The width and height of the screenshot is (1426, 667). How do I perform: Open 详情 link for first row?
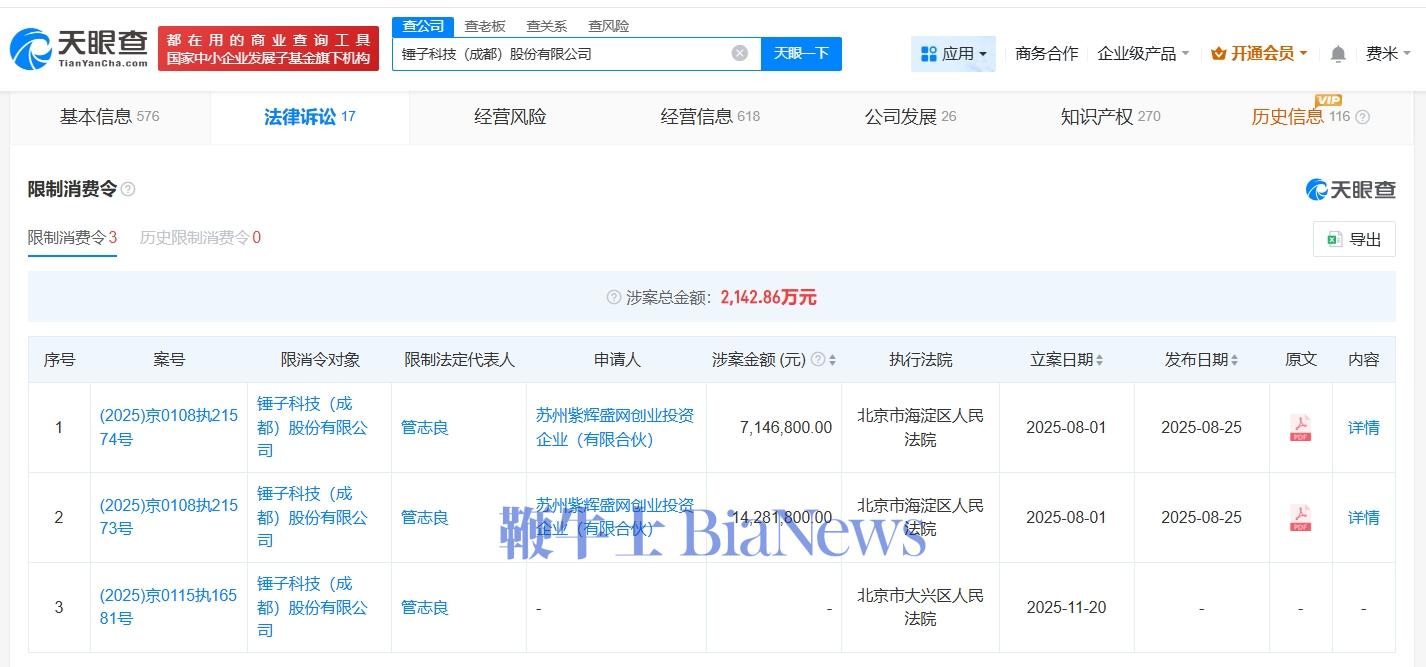click(x=1363, y=428)
